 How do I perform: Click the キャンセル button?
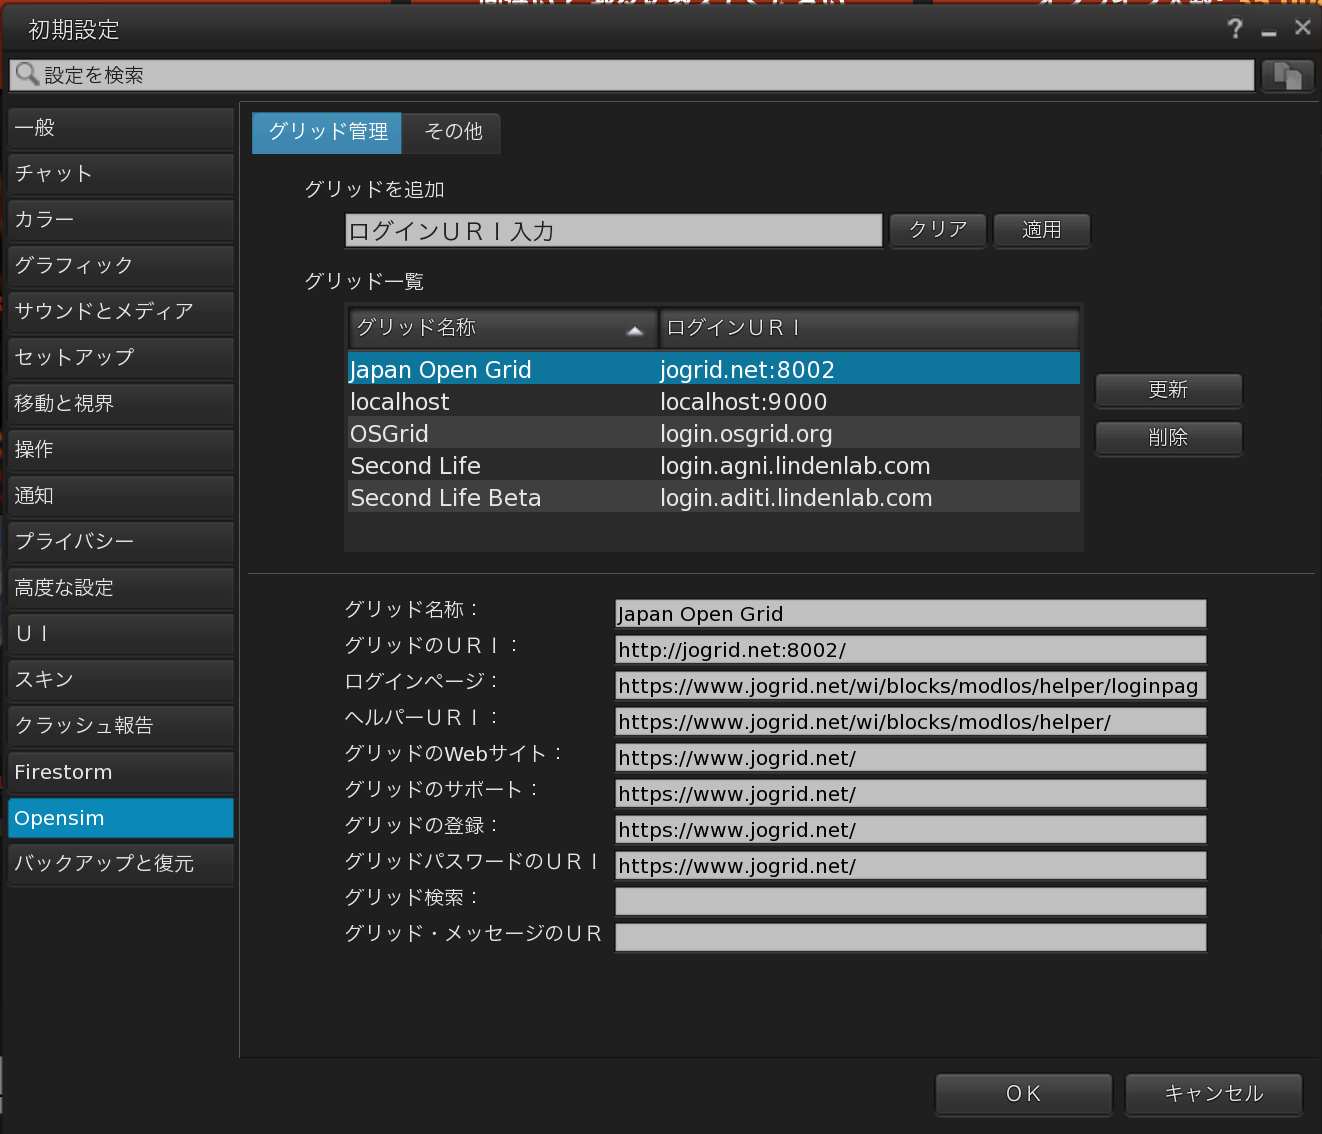click(1214, 1094)
